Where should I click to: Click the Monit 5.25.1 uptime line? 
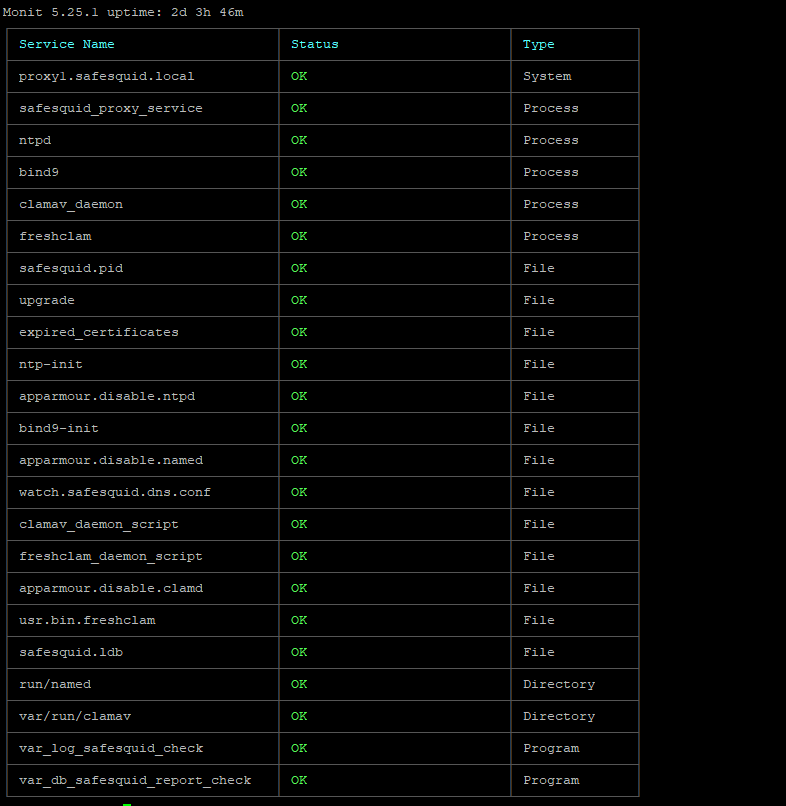(x=123, y=12)
